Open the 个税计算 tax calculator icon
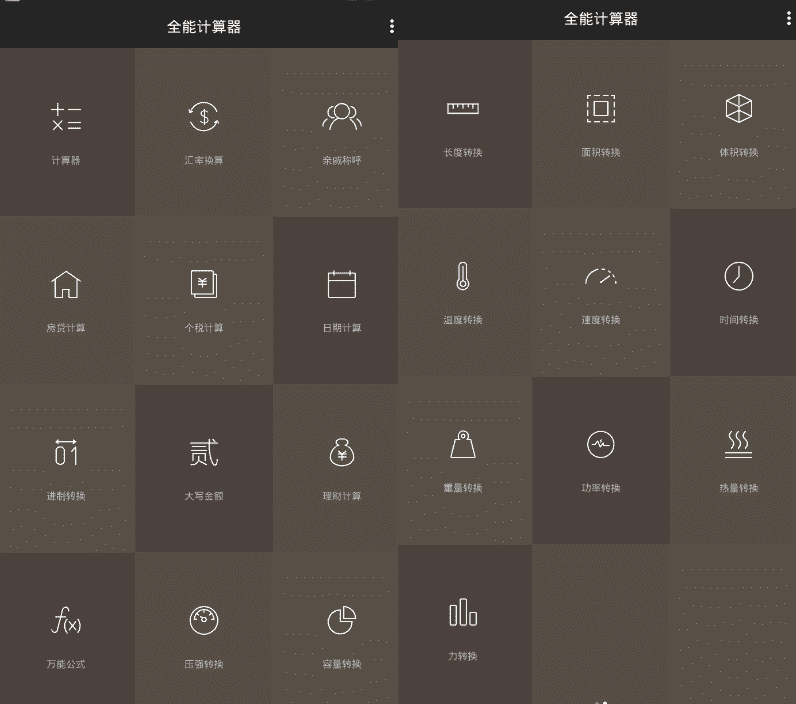796x704 pixels. pyautogui.click(x=204, y=284)
